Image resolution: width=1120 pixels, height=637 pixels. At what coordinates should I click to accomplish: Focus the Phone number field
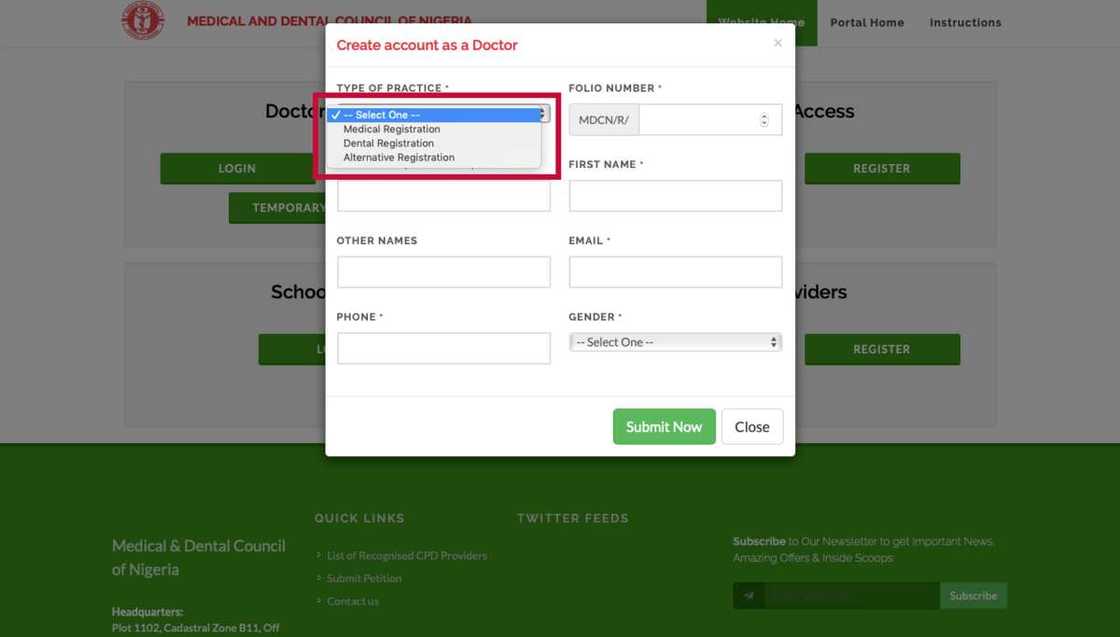click(x=443, y=348)
